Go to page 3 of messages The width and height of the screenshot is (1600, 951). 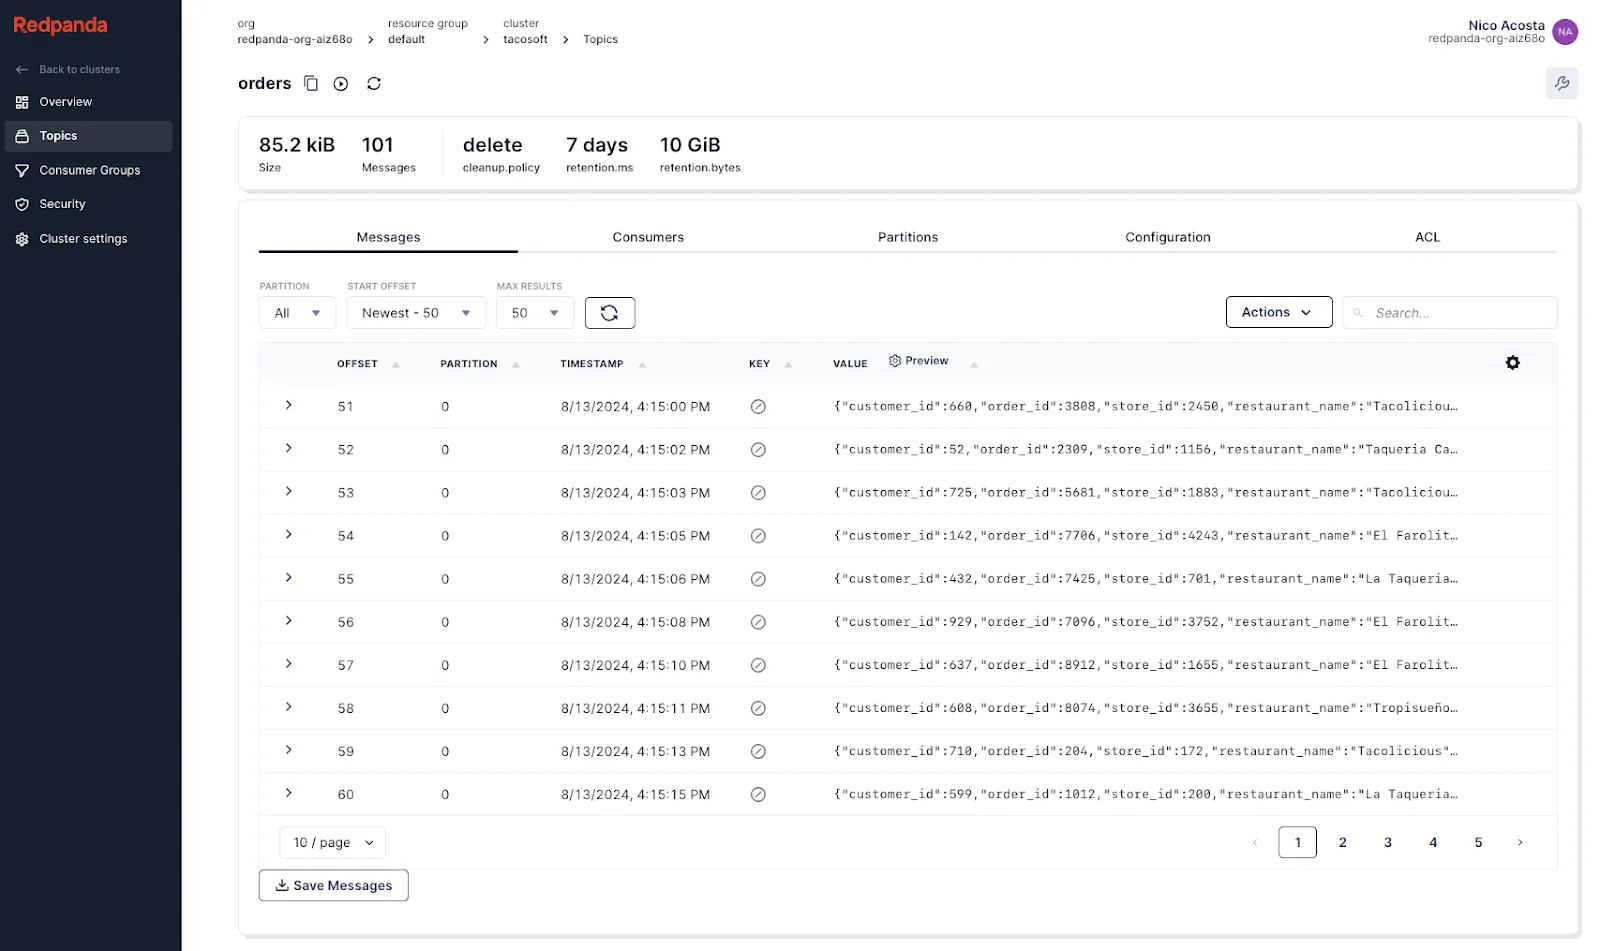click(1388, 842)
